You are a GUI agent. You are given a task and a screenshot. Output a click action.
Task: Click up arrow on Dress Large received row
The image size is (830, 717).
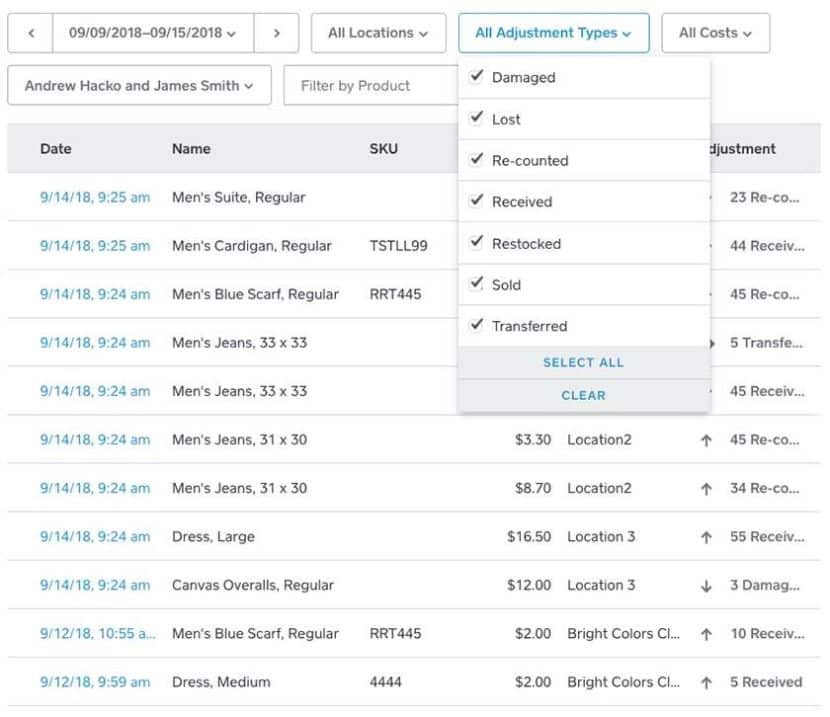coord(708,537)
